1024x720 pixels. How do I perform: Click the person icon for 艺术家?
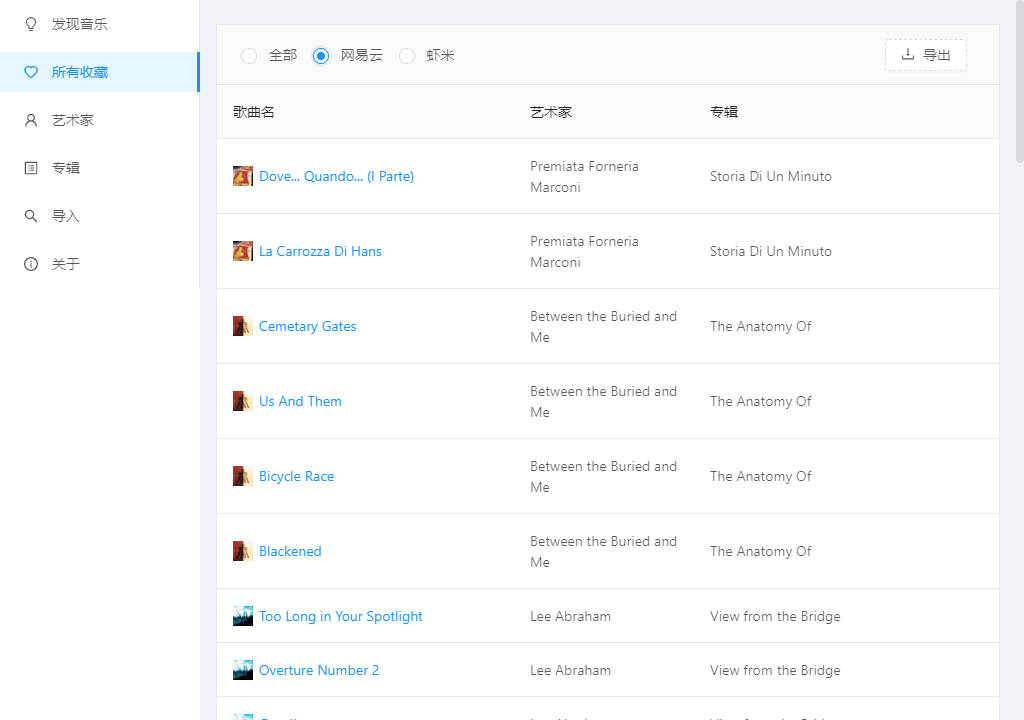click(31, 120)
